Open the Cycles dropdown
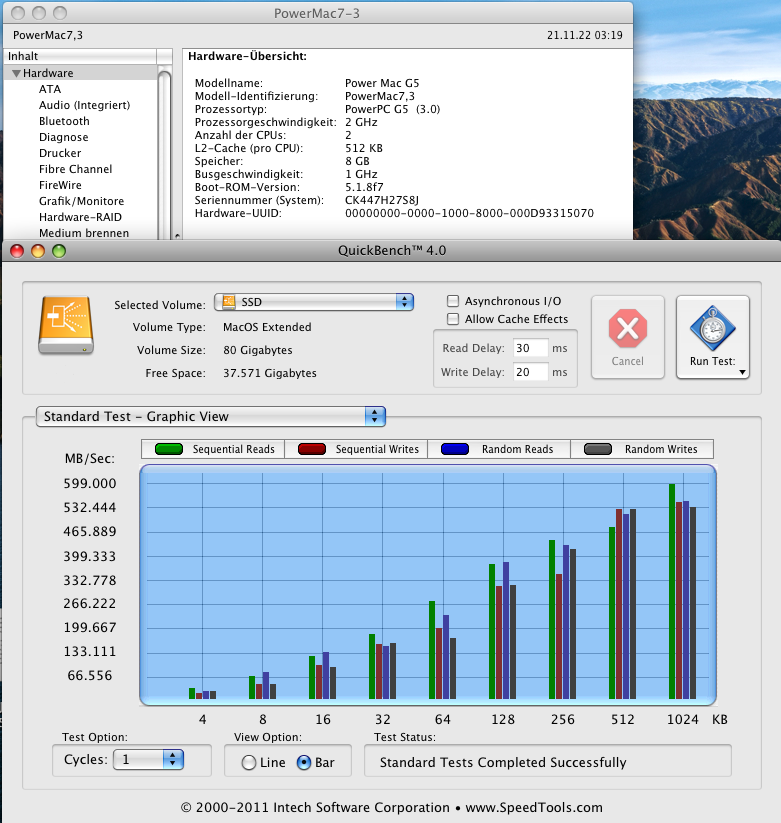This screenshot has width=781, height=823. click(148, 759)
